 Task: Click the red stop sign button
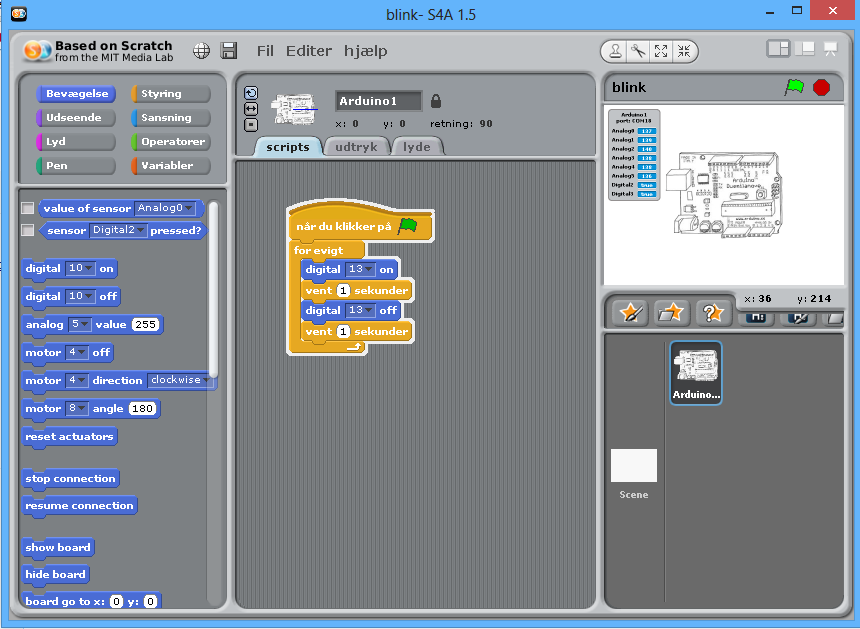click(x=821, y=87)
